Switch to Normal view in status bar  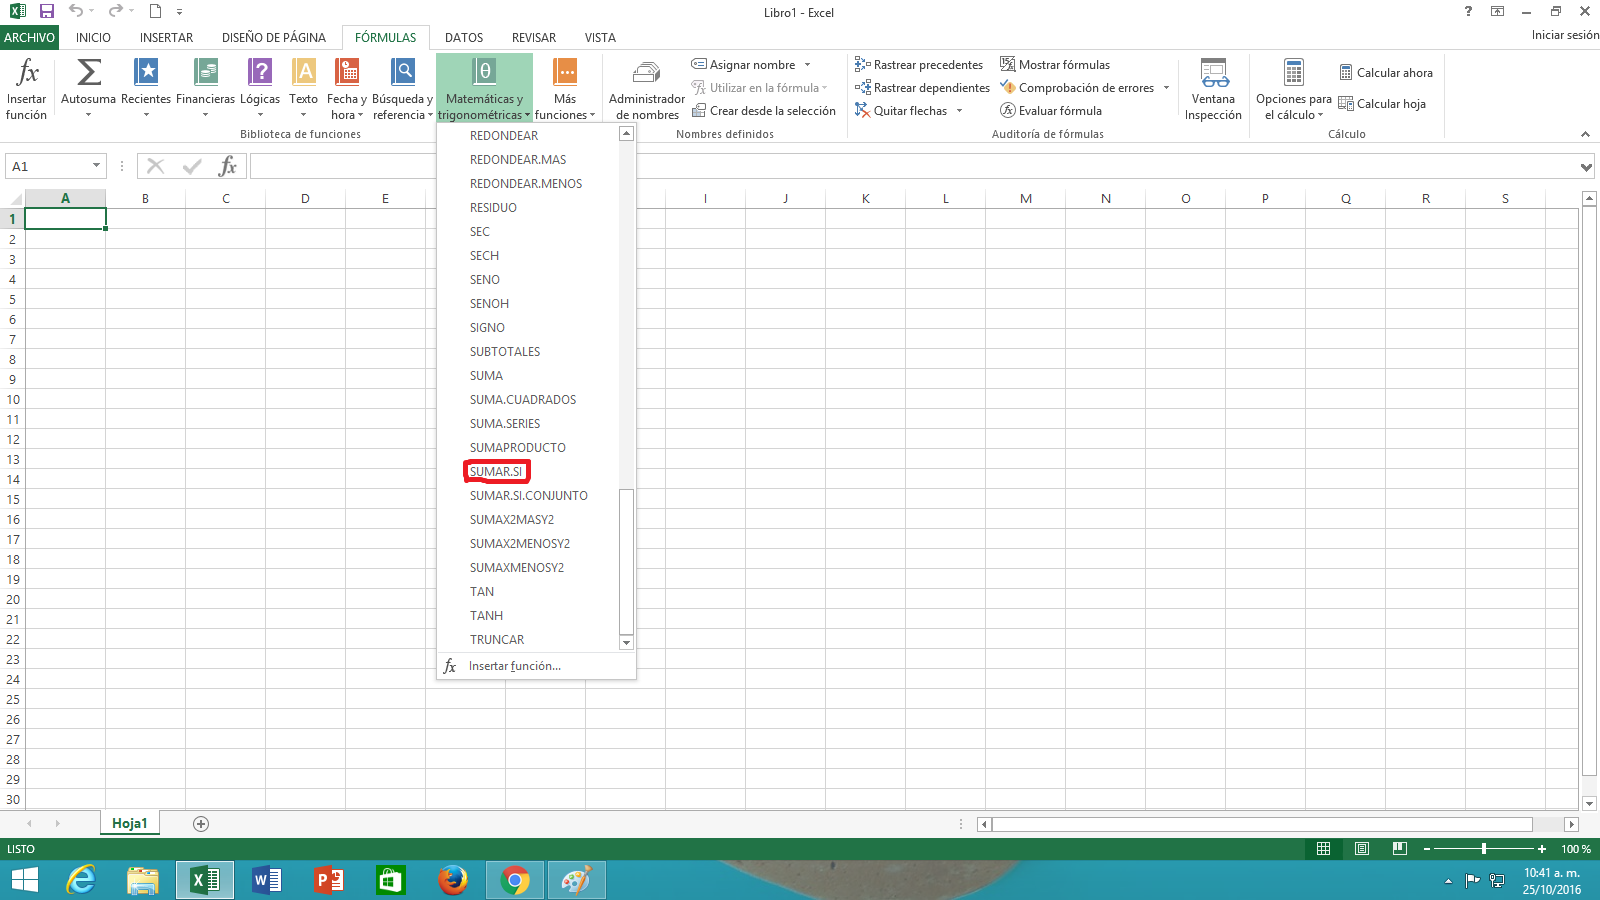point(1323,849)
